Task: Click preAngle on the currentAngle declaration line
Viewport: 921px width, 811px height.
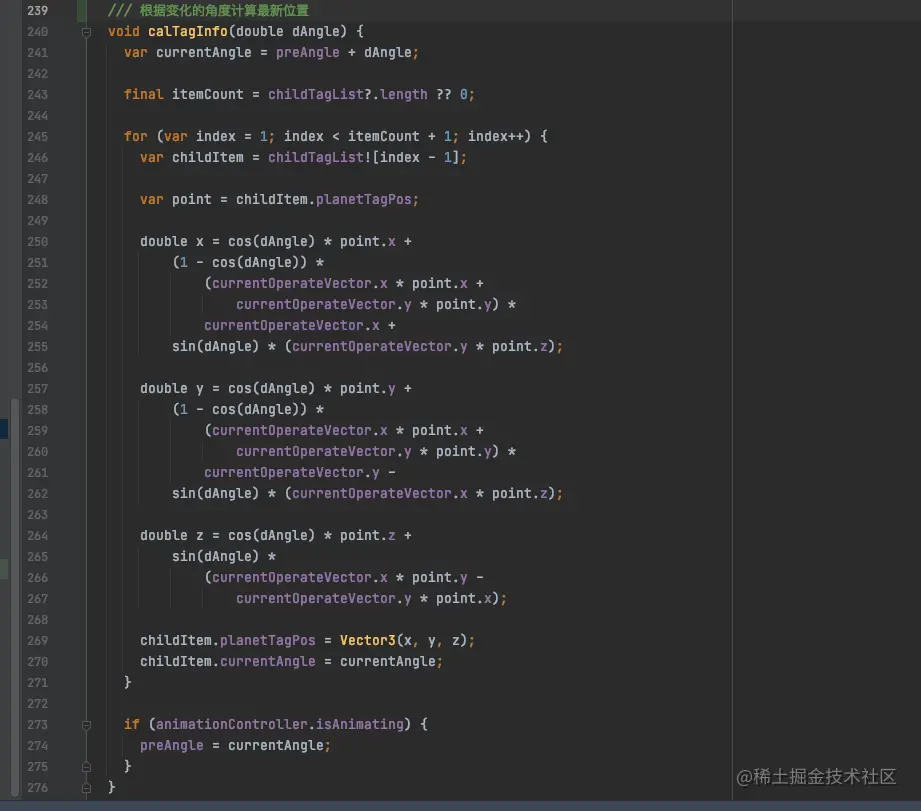Action: [x=307, y=52]
